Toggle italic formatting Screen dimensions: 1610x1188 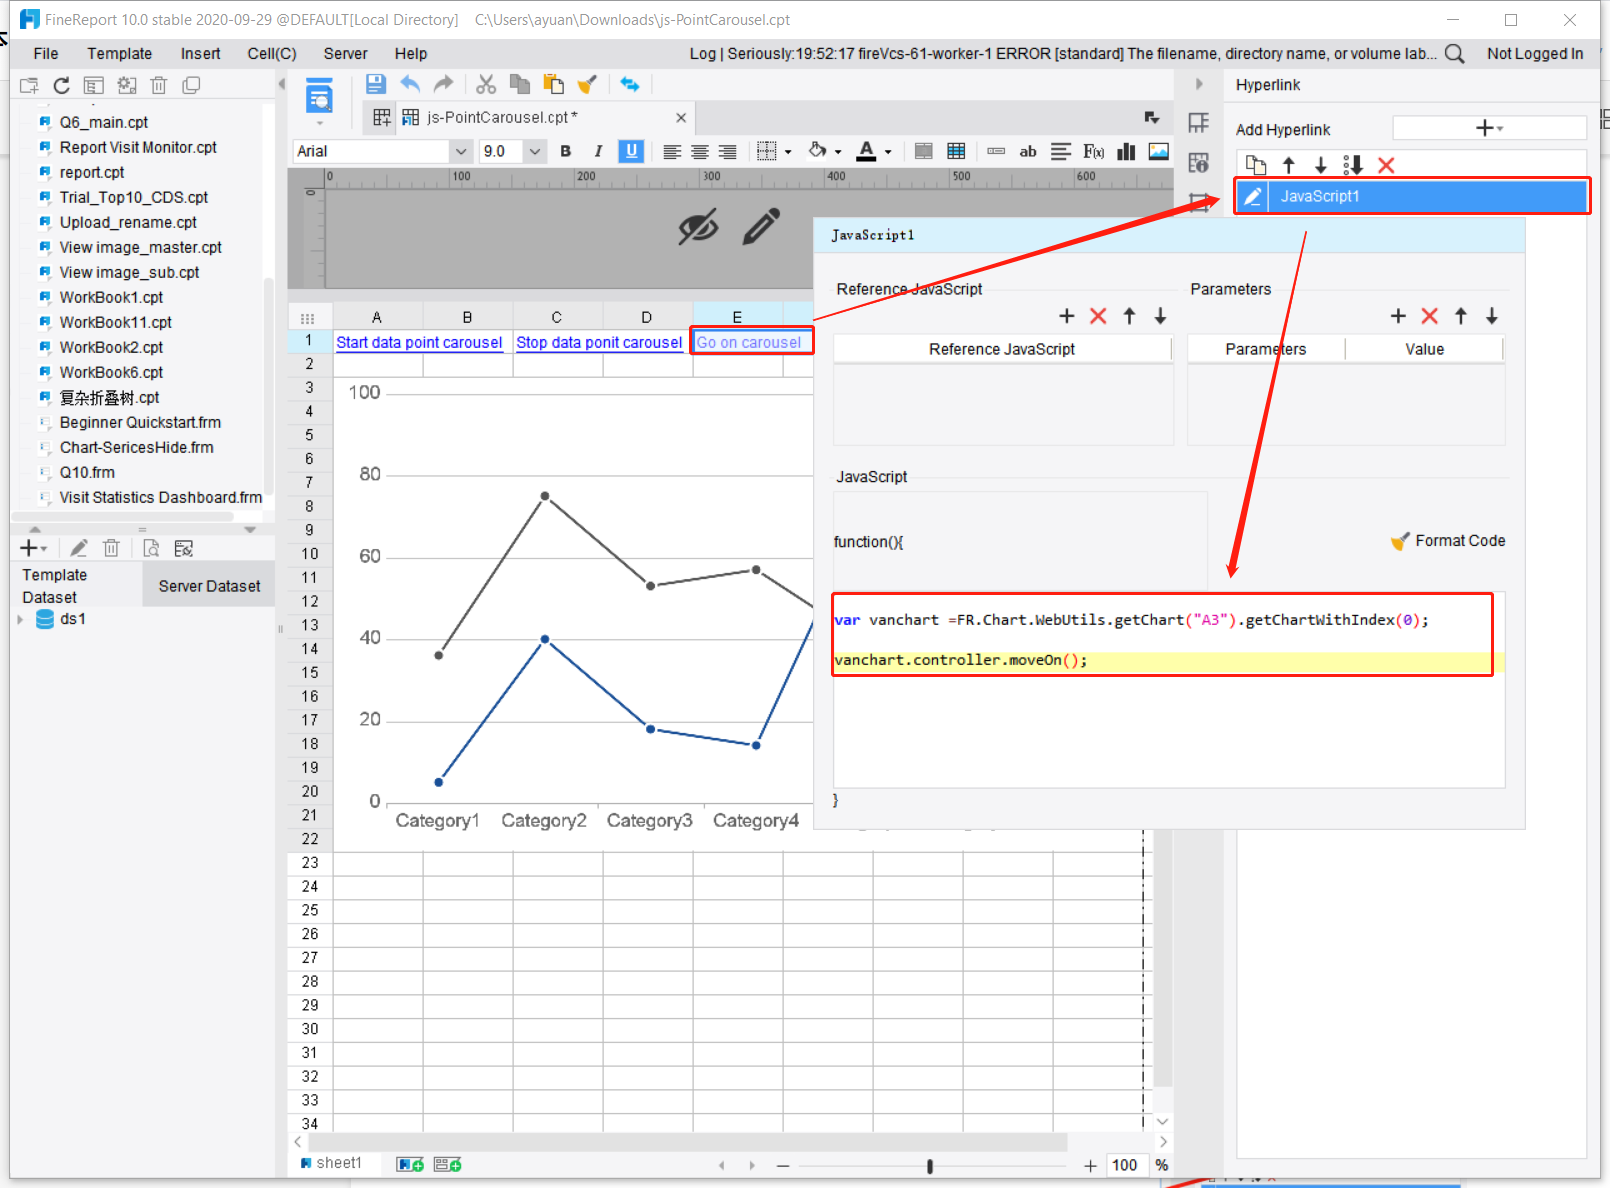pyautogui.click(x=597, y=151)
